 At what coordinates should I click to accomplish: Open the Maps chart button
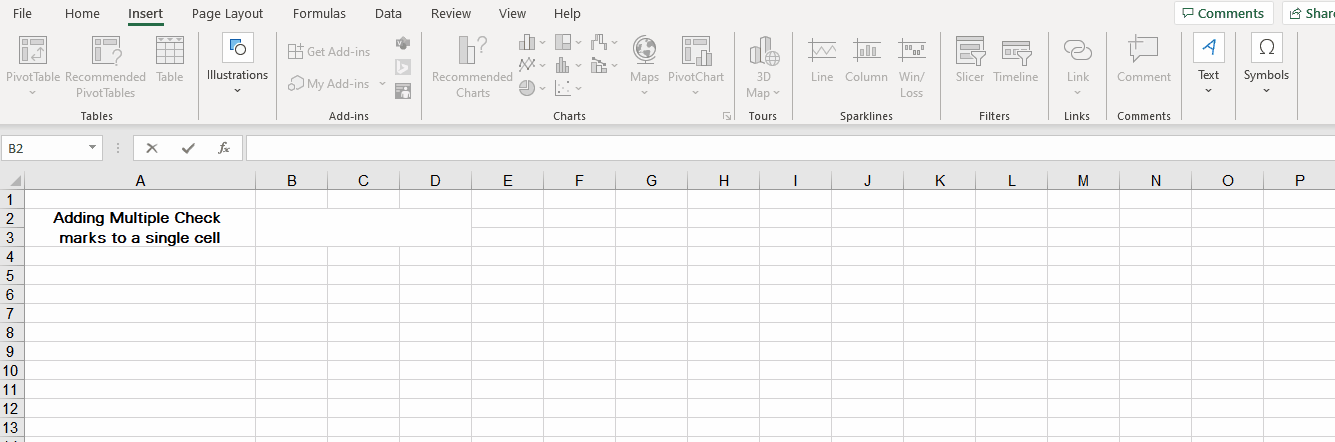pos(644,66)
